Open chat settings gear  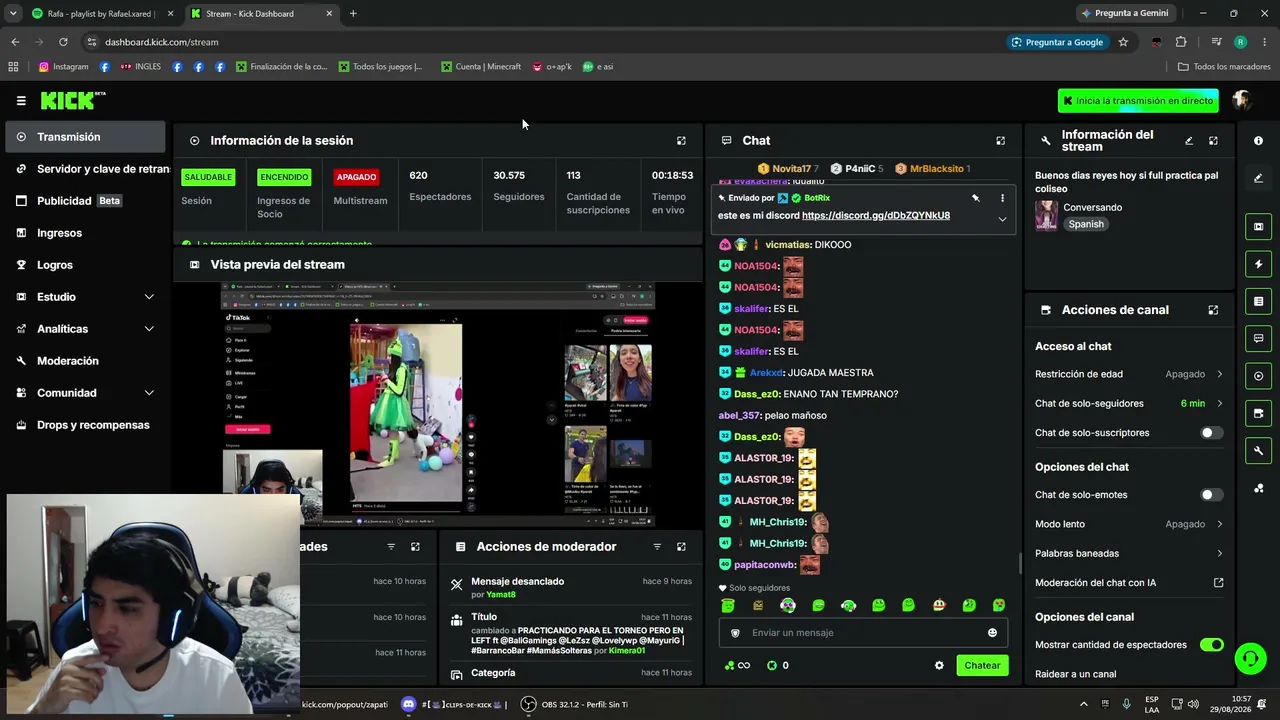pyautogui.click(x=939, y=666)
